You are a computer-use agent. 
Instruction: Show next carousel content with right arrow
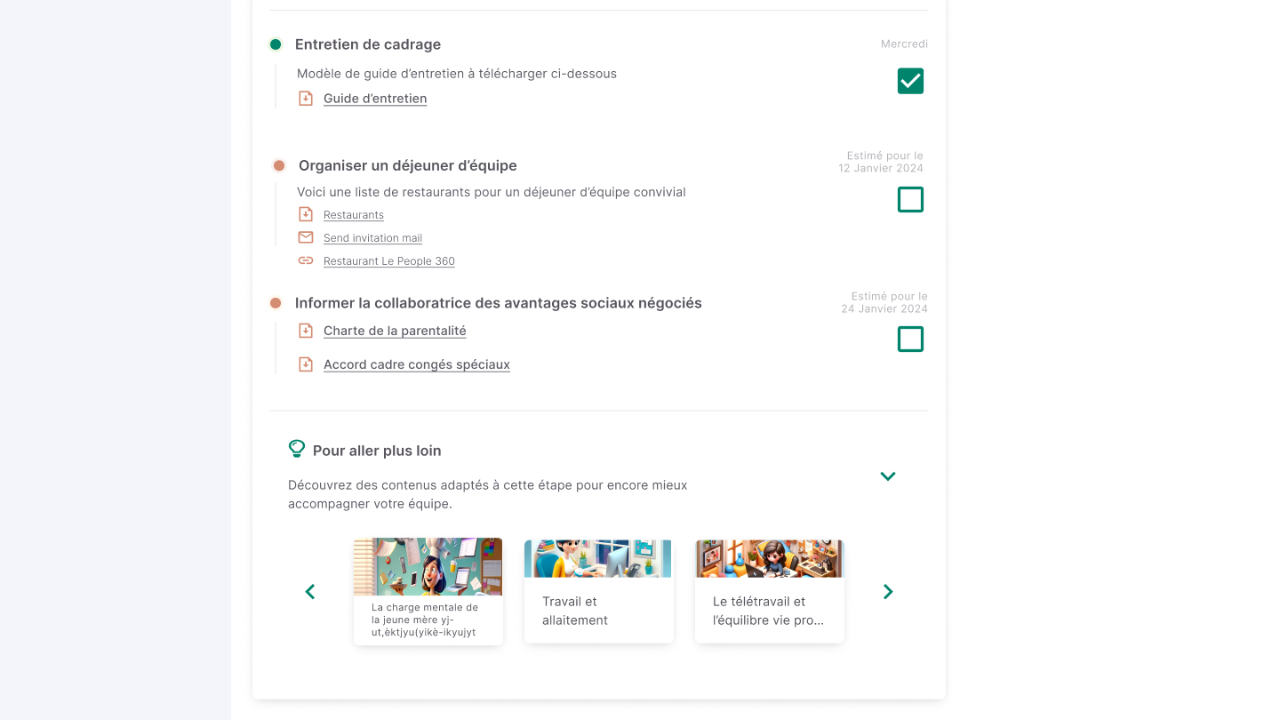pos(888,592)
